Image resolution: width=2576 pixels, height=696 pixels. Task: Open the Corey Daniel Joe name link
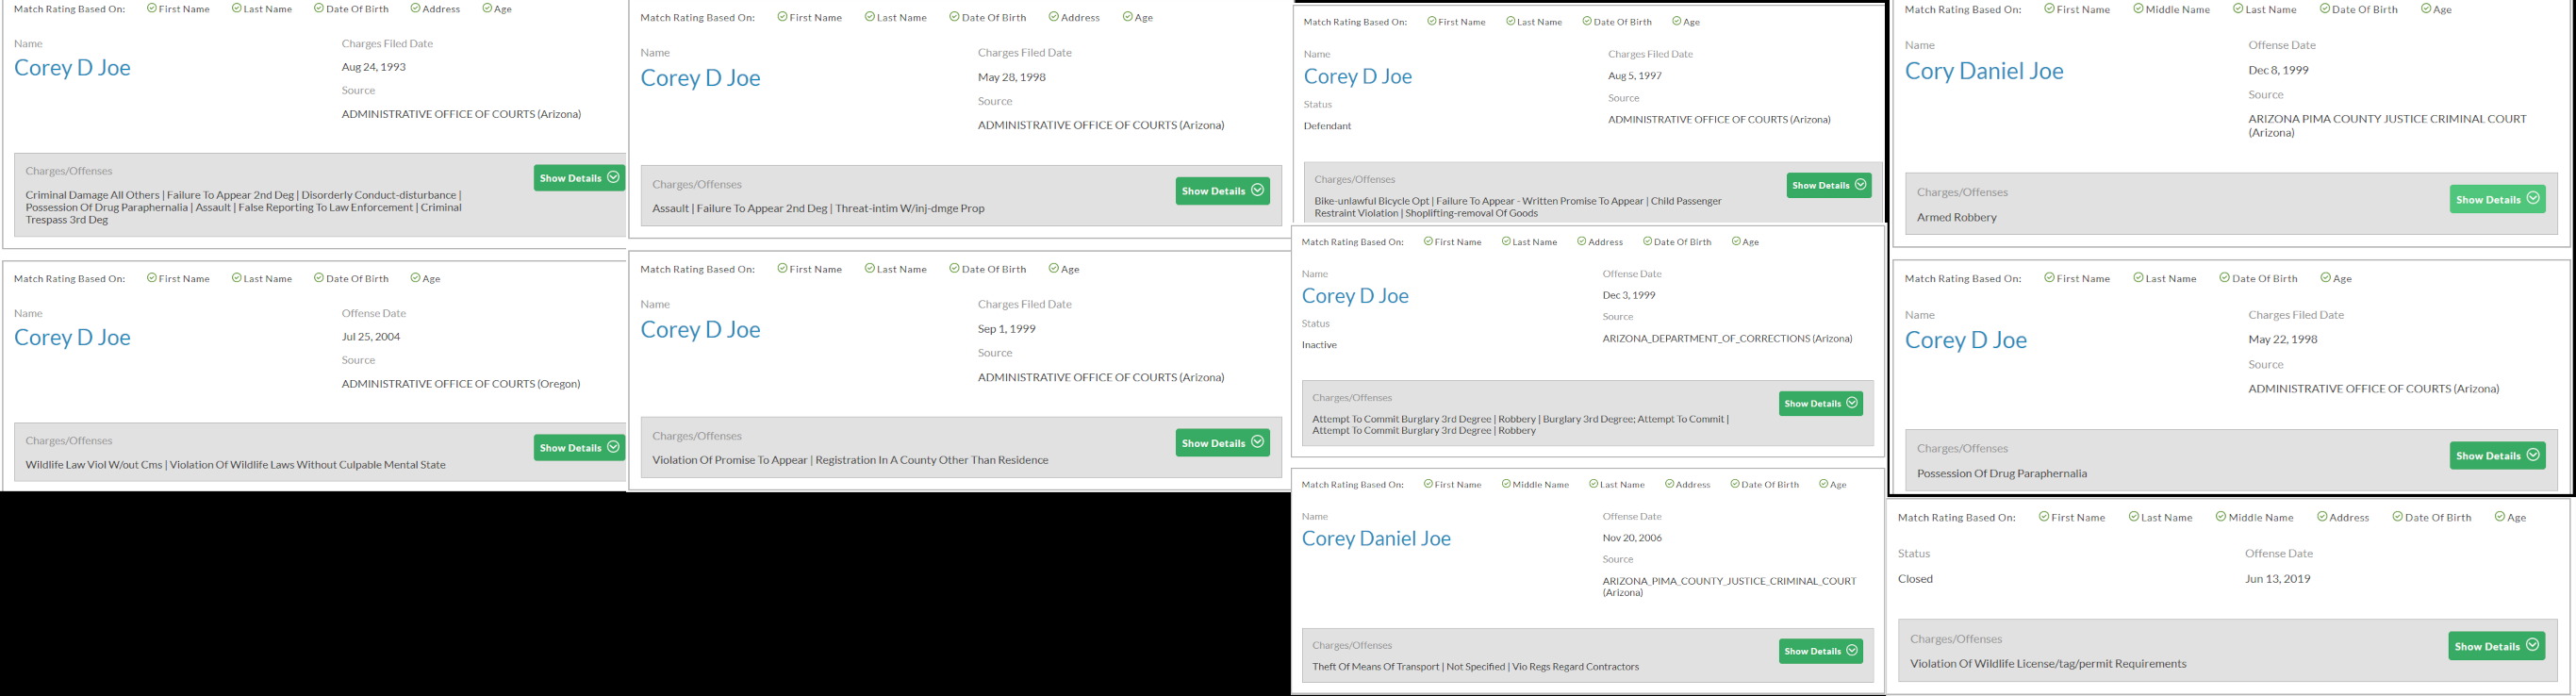(1376, 539)
